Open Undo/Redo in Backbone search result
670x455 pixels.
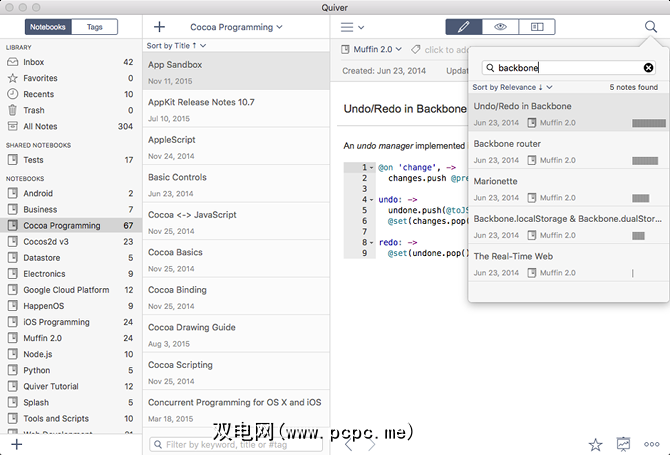point(568,112)
